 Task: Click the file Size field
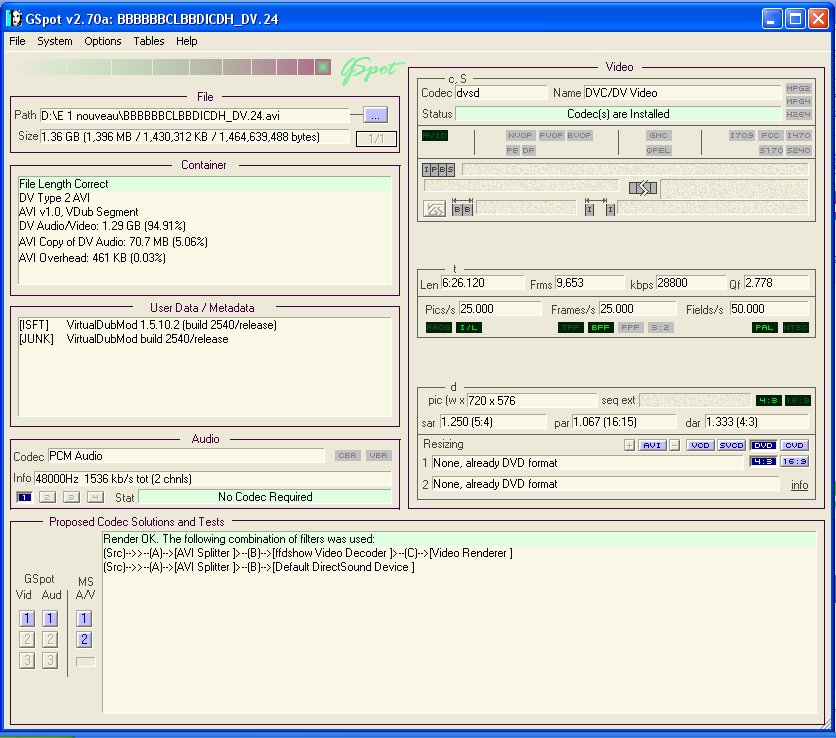(195, 137)
